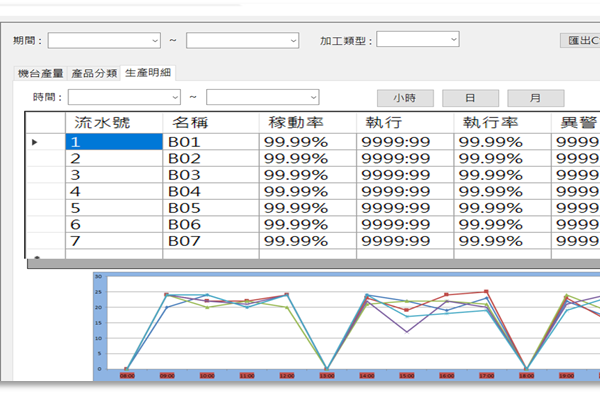Select the cell with 流水號 1
This screenshot has width=600, height=394.
click(114, 142)
